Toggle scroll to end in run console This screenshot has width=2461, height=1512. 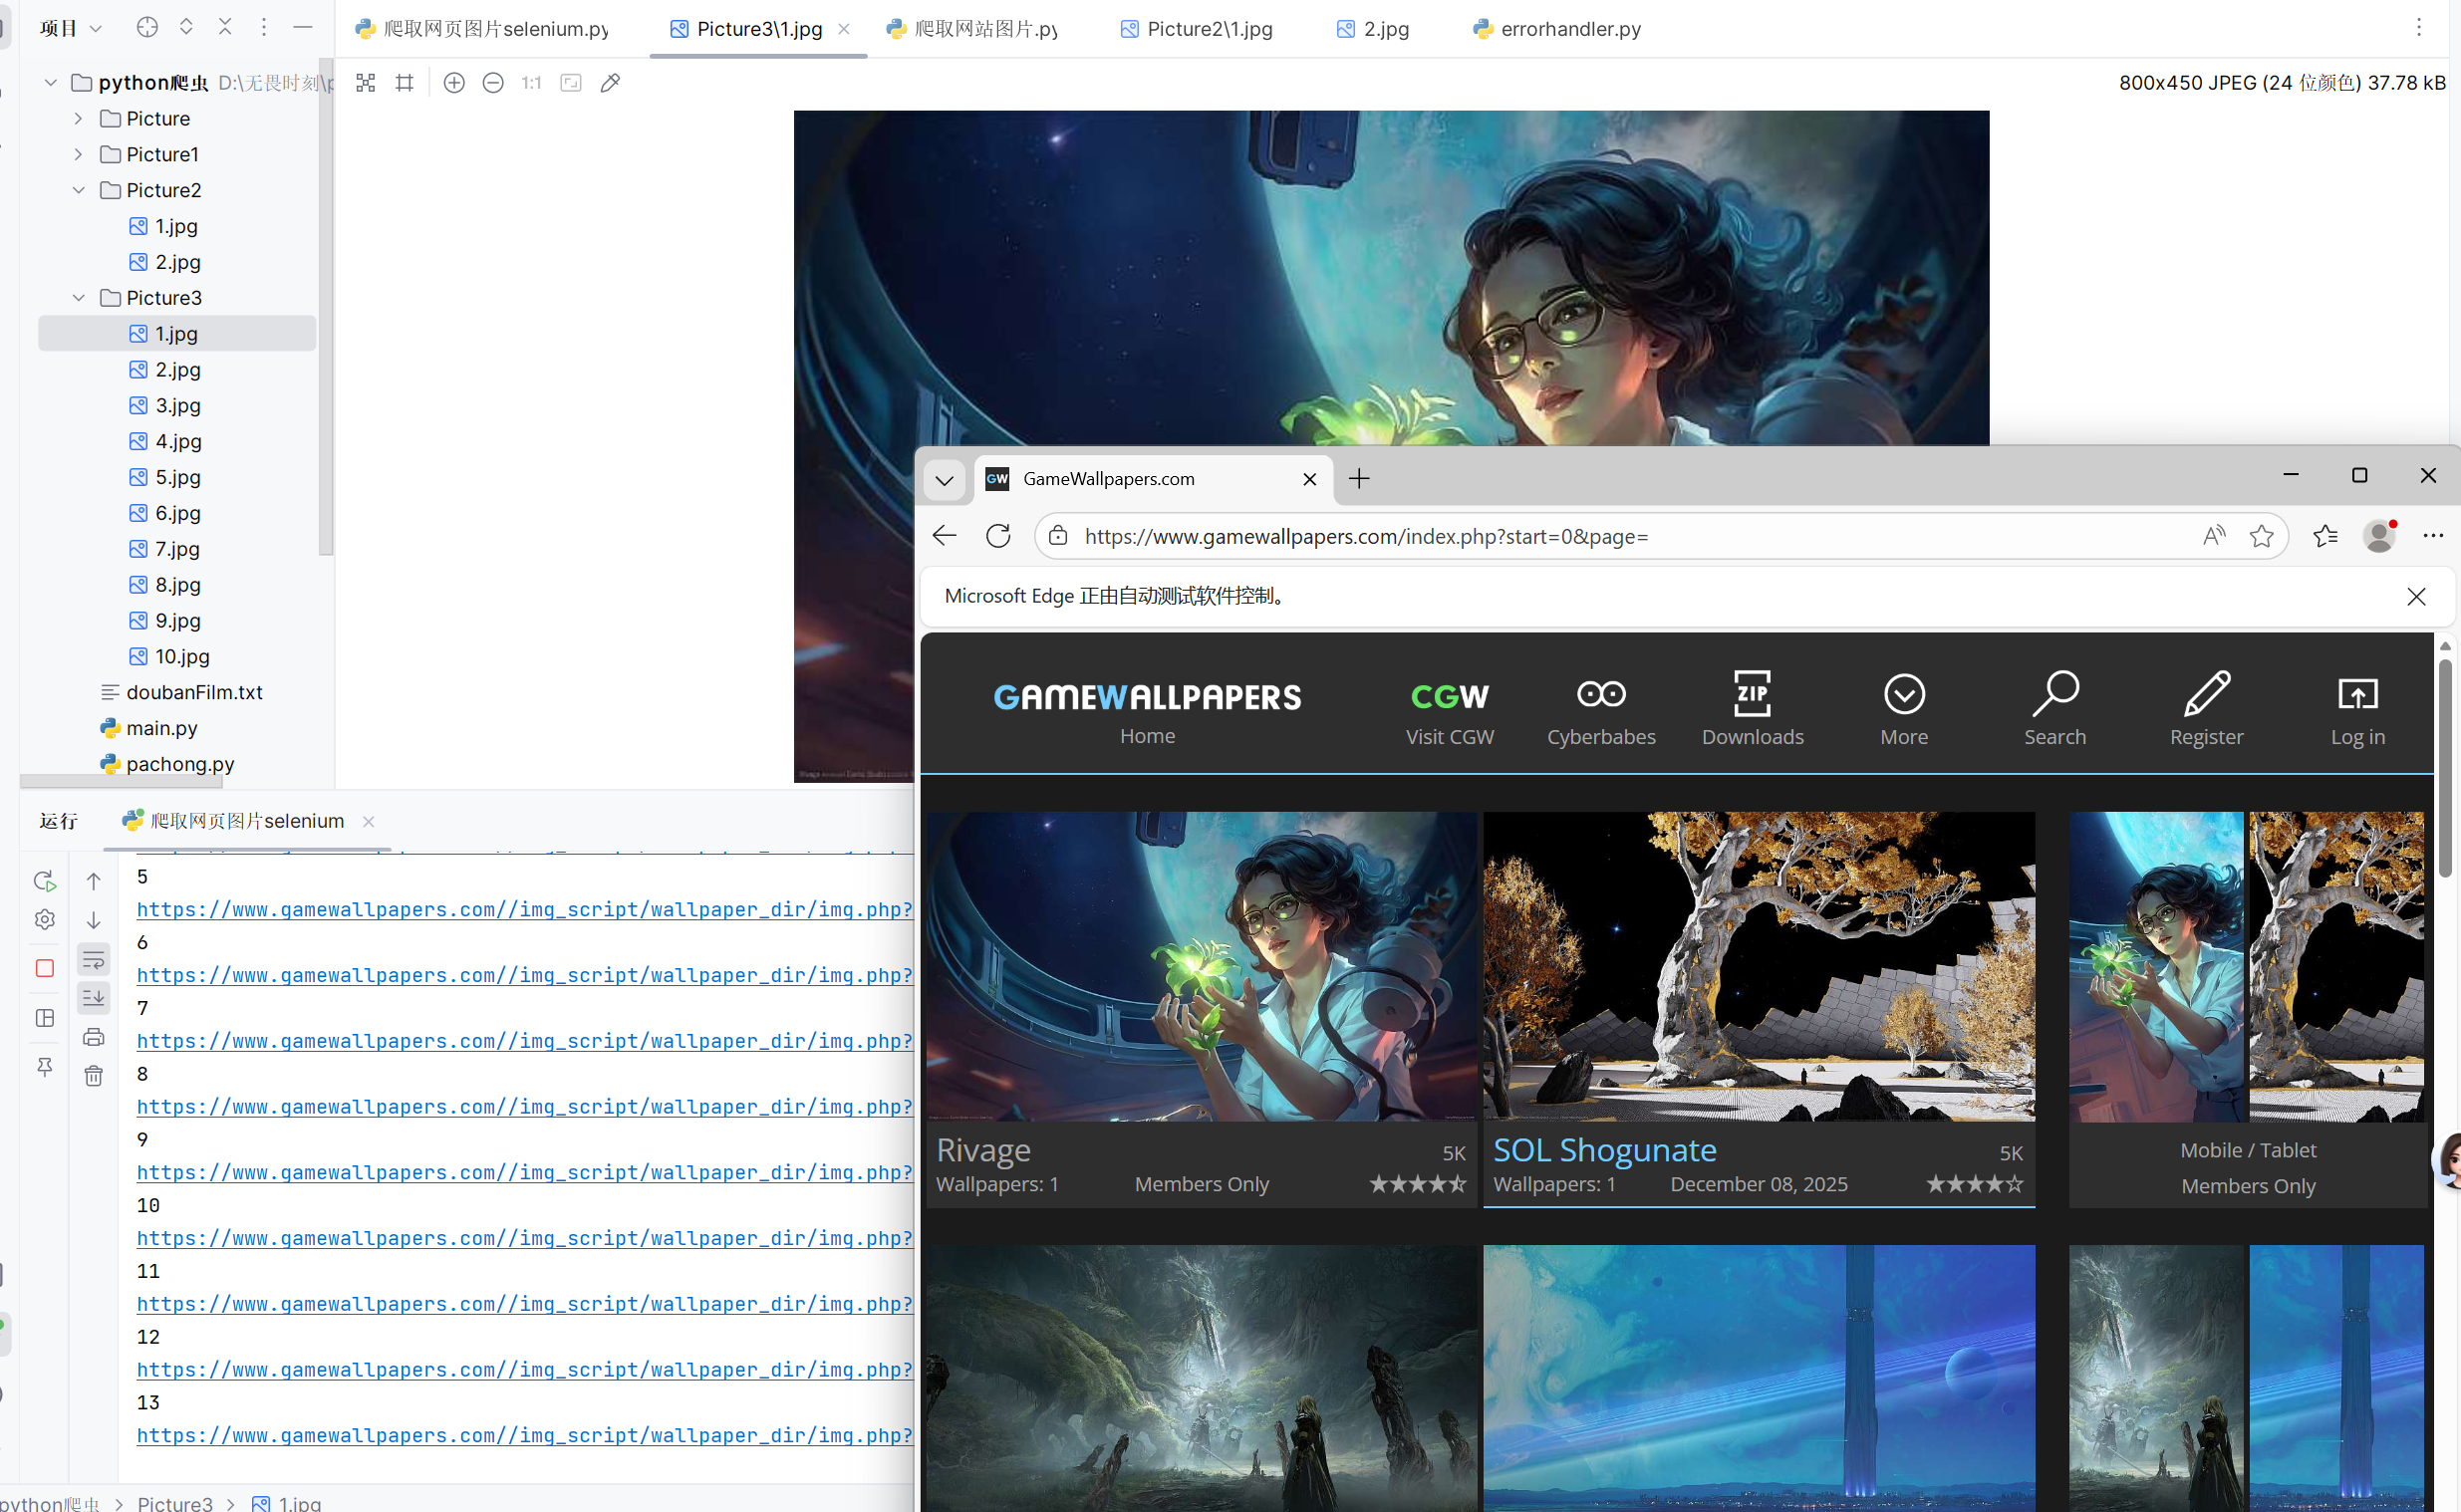click(94, 997)
